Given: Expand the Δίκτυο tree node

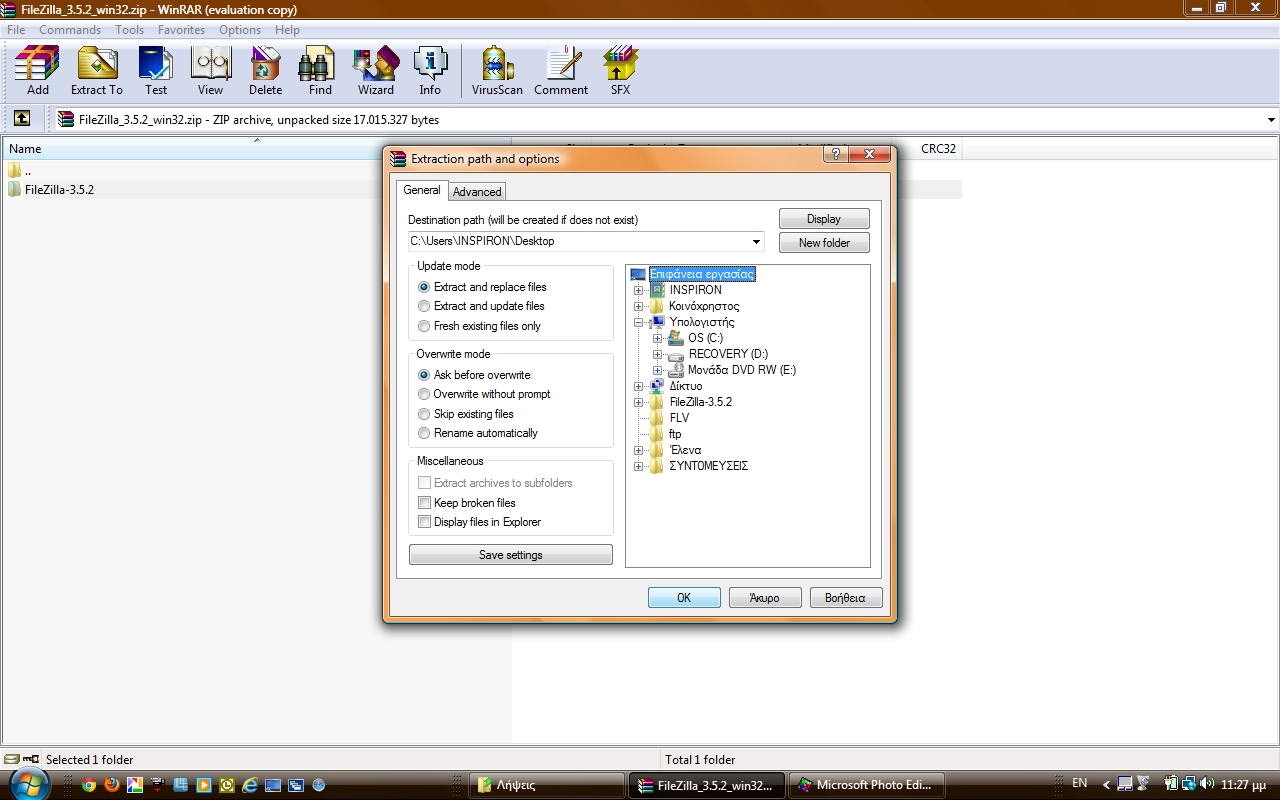Looking at the screenshot, I should pos(638,386).
